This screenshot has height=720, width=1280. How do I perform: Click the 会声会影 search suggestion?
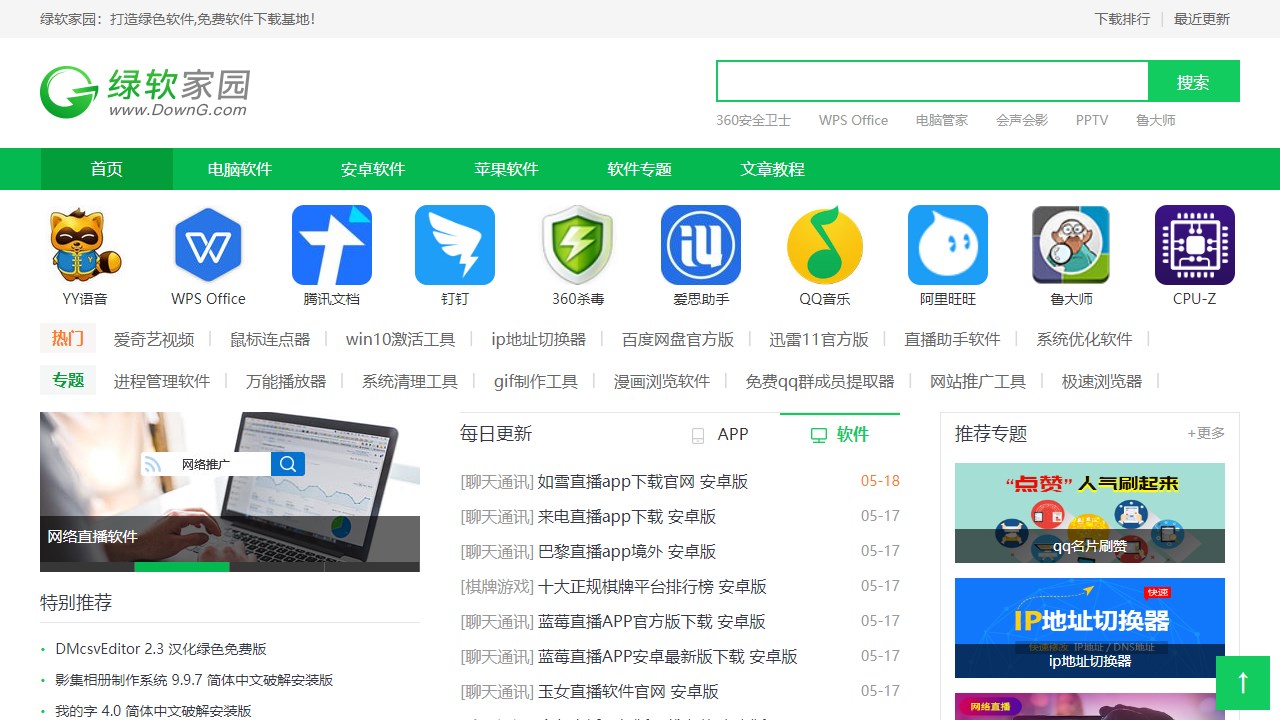pos(1022,120)
